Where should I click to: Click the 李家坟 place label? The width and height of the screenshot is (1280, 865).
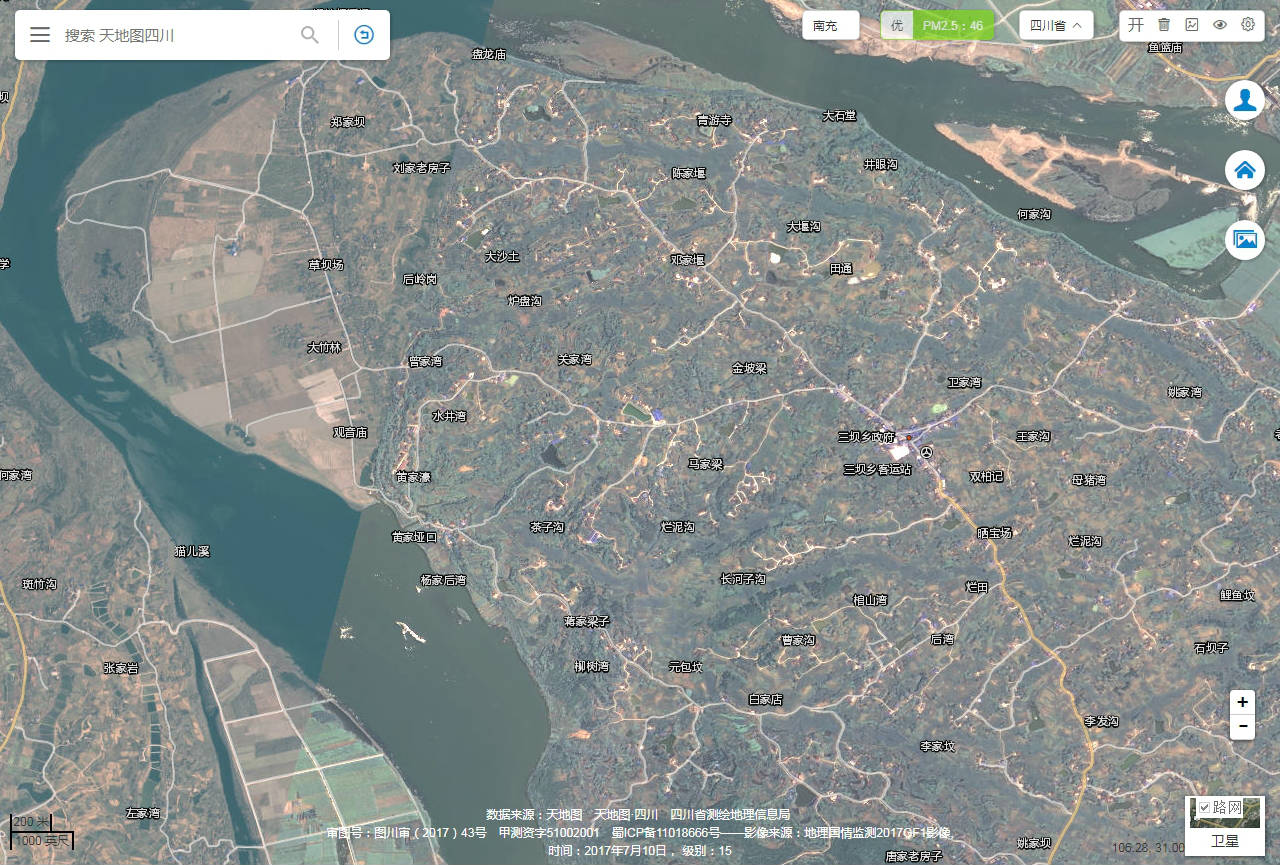tap(938, 746)
